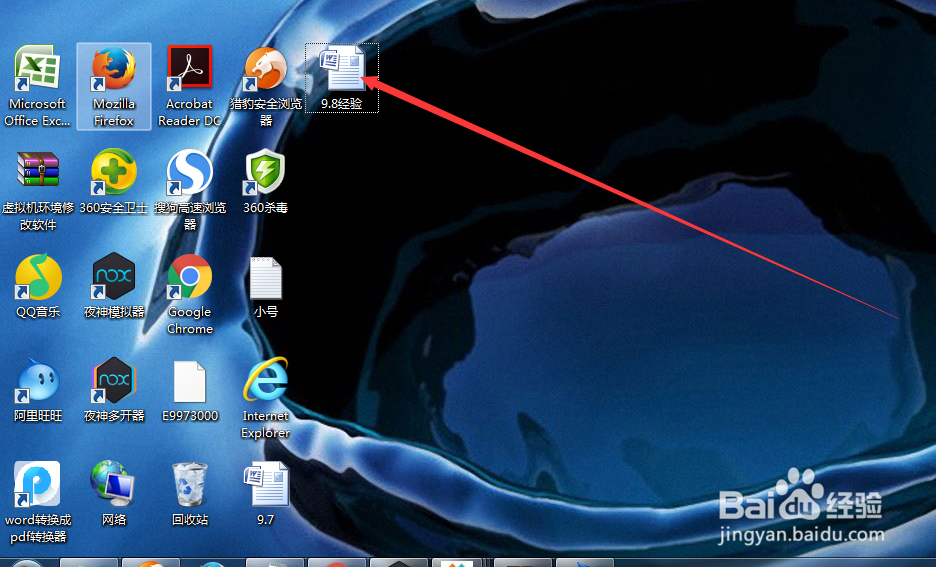This screenshot has height=567, width=936.
Task: Select the 虚拟机环境修改软件 archive icon
Action: (38, 190)
